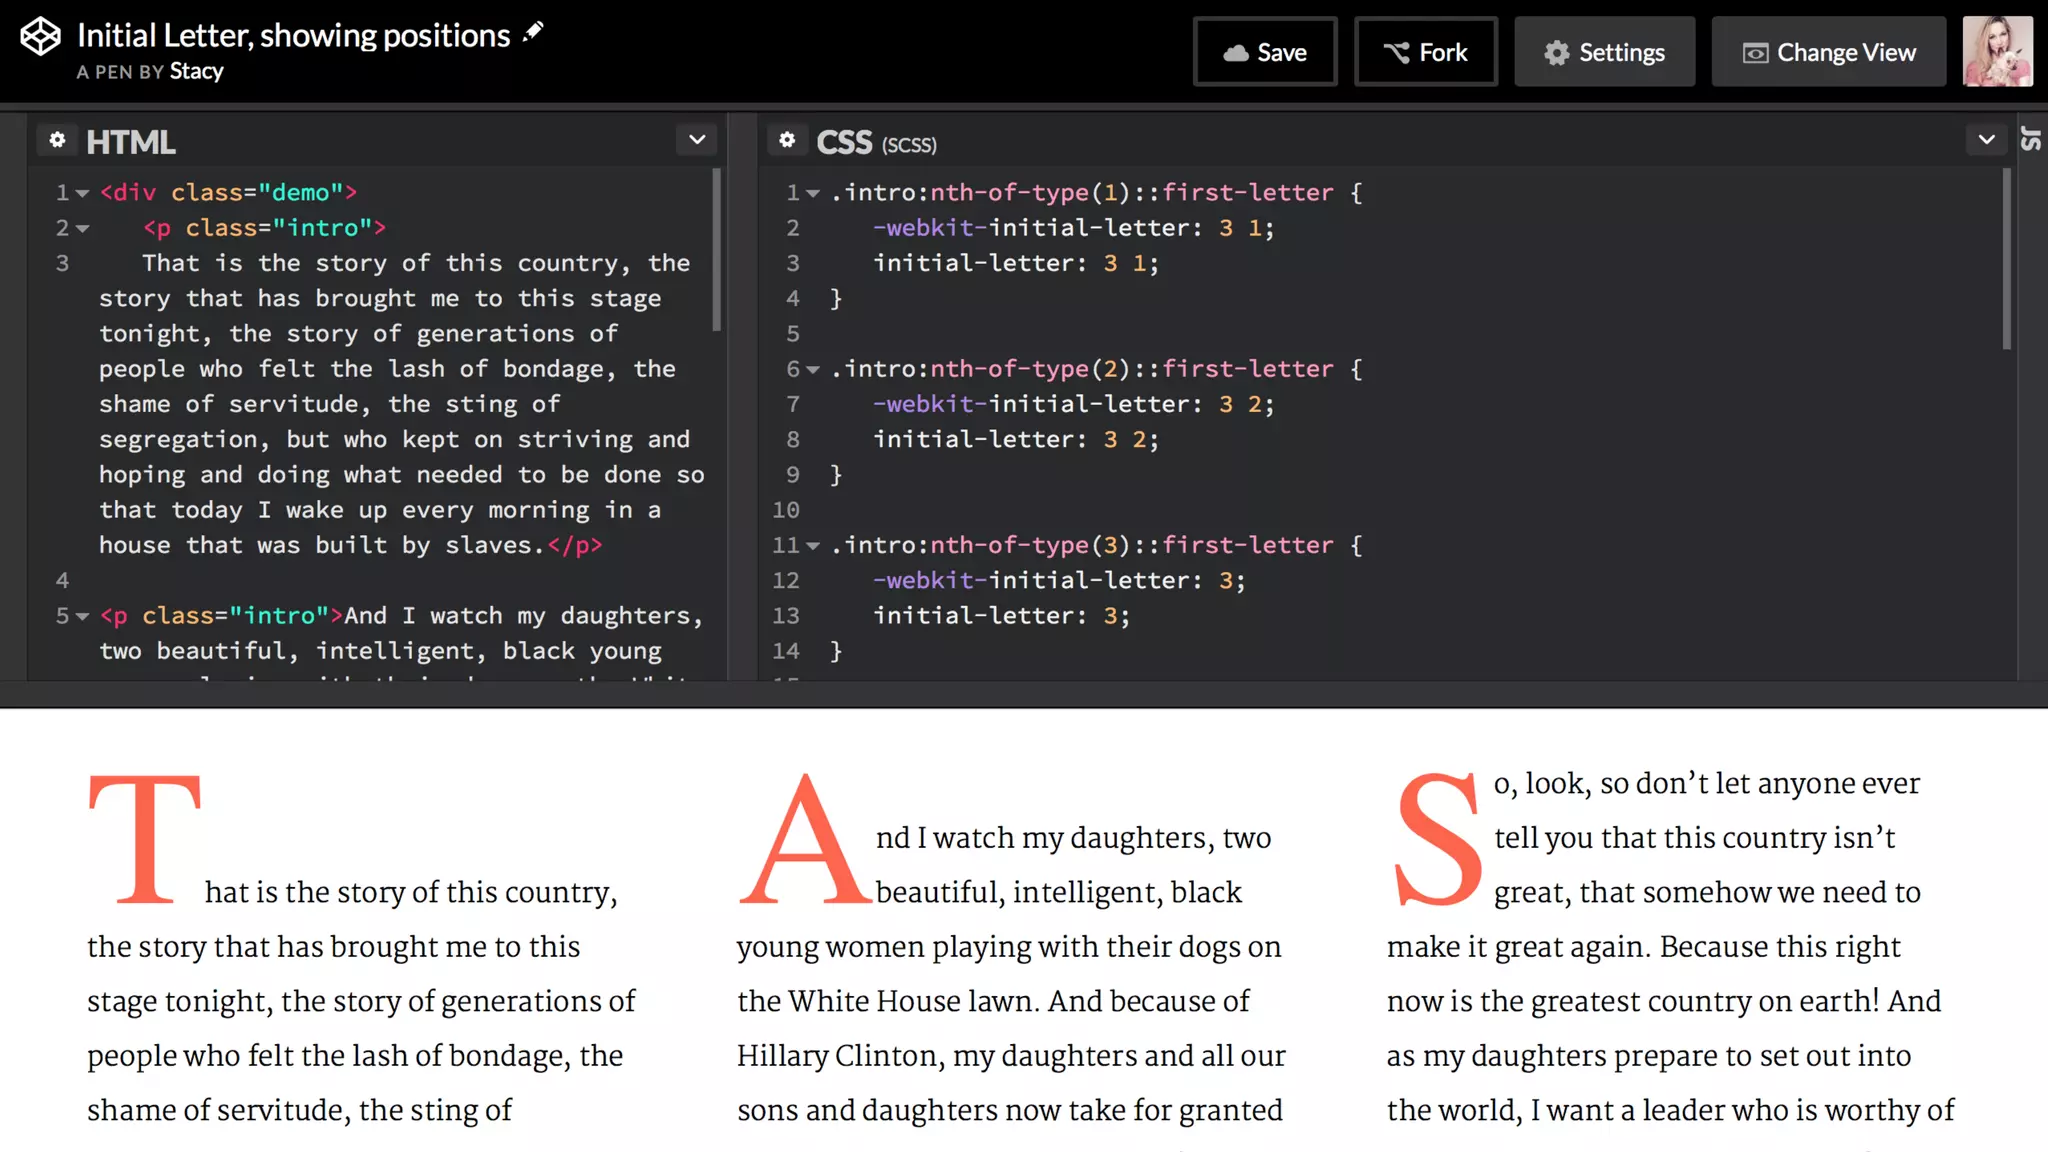Click author link Stacy
The height and width of the screenshot is (1152, 2048).
tap(196, 71)
